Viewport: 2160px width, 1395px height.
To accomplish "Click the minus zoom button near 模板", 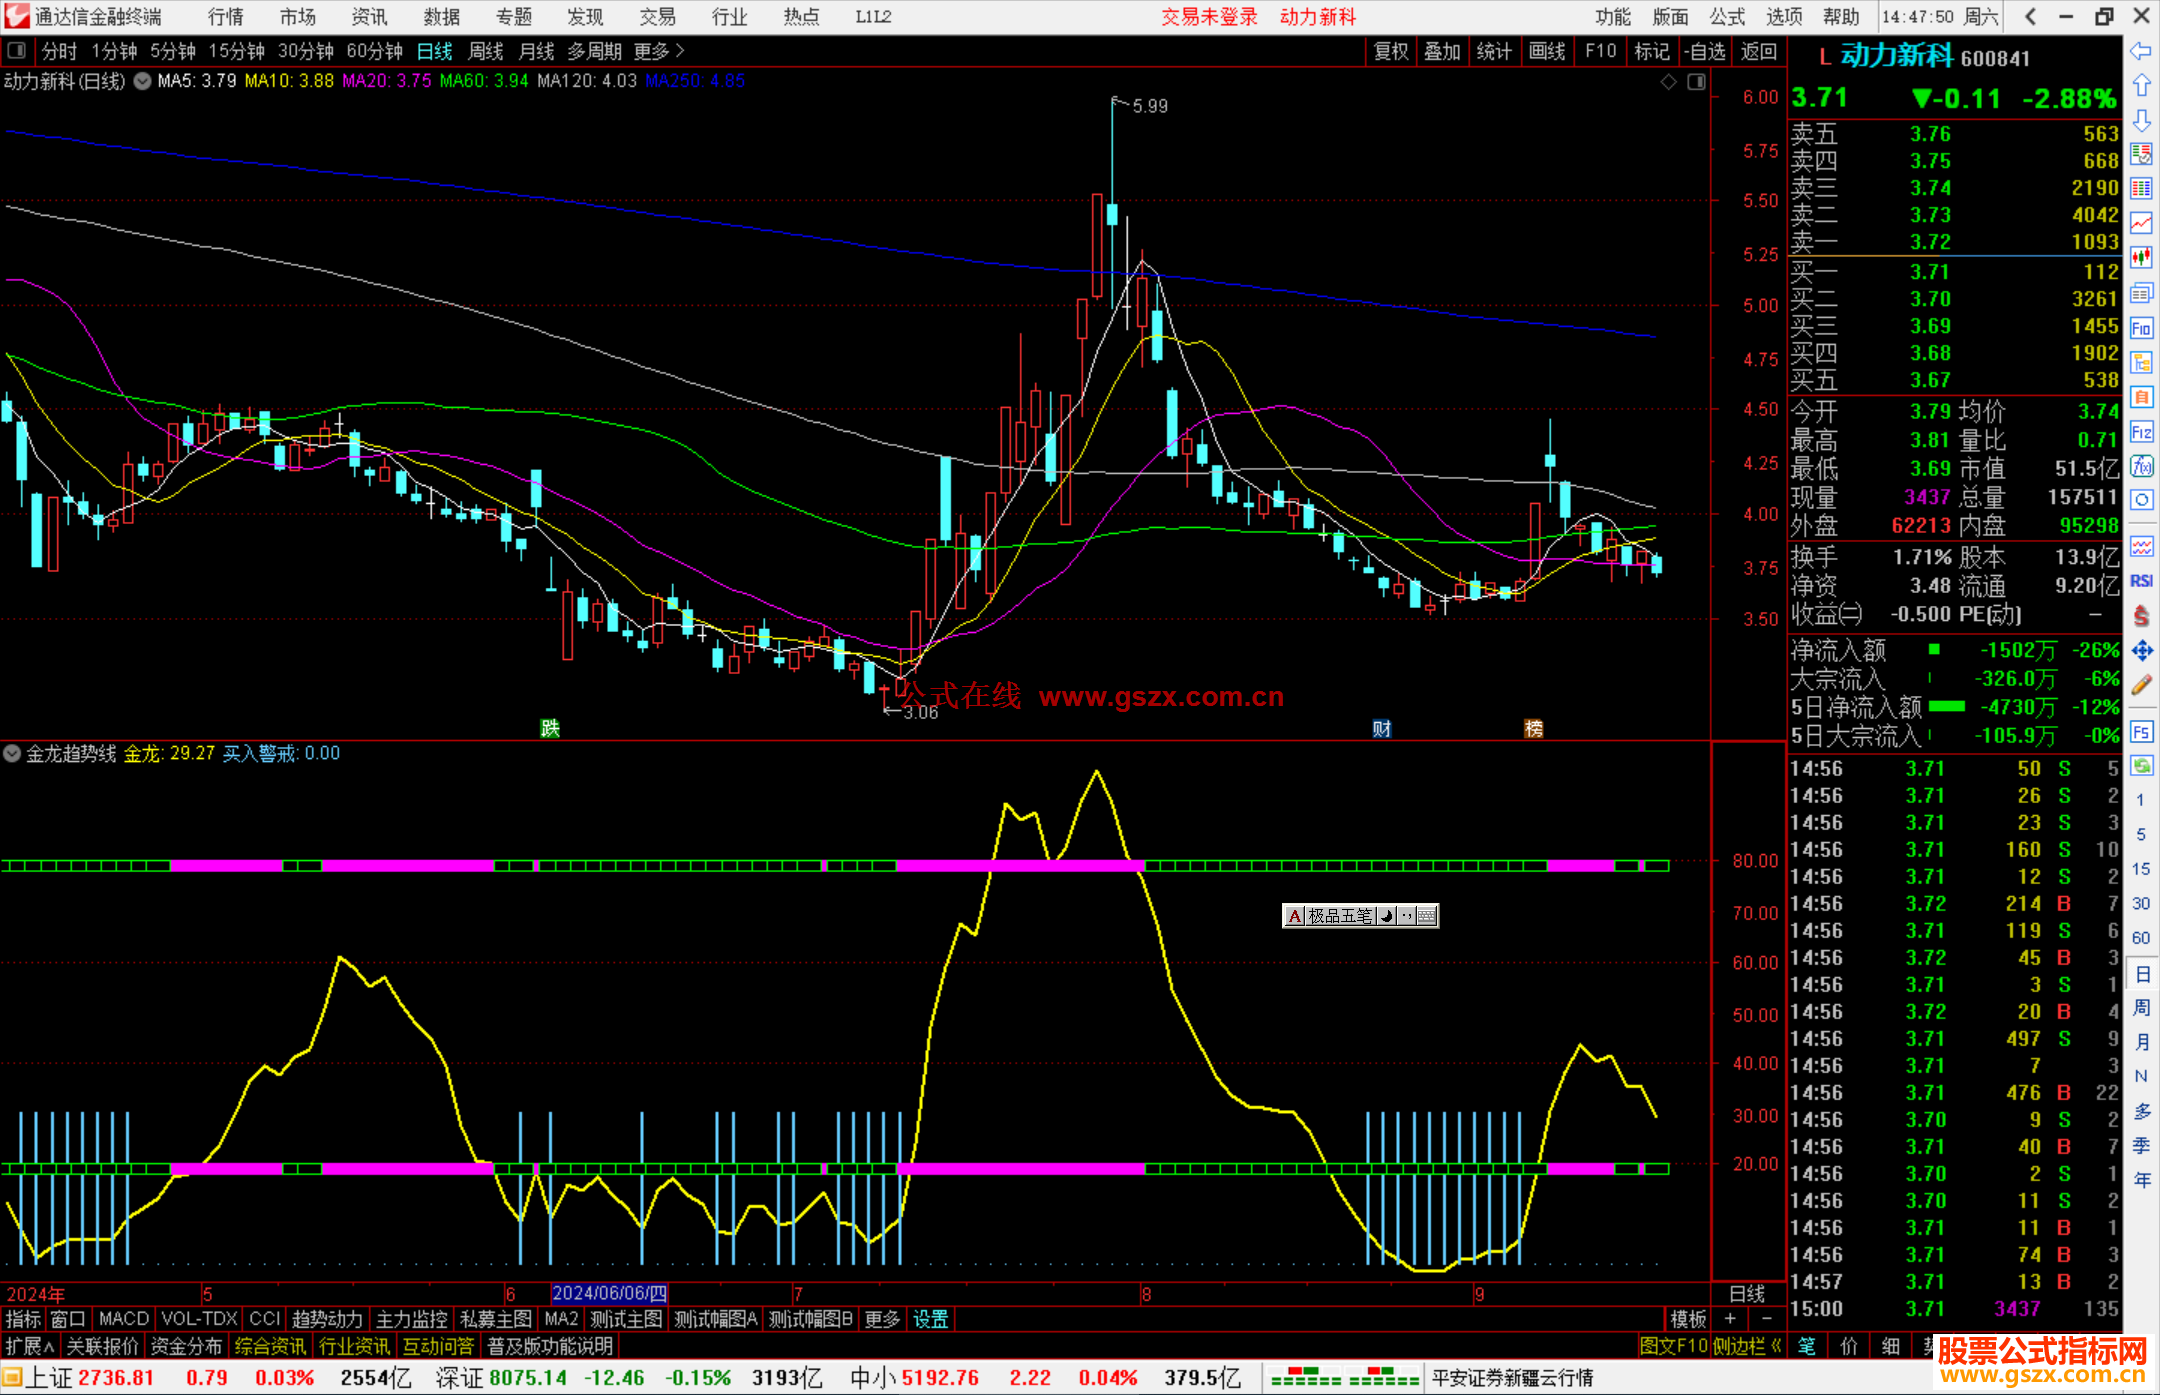I will pos(1767,1319).
